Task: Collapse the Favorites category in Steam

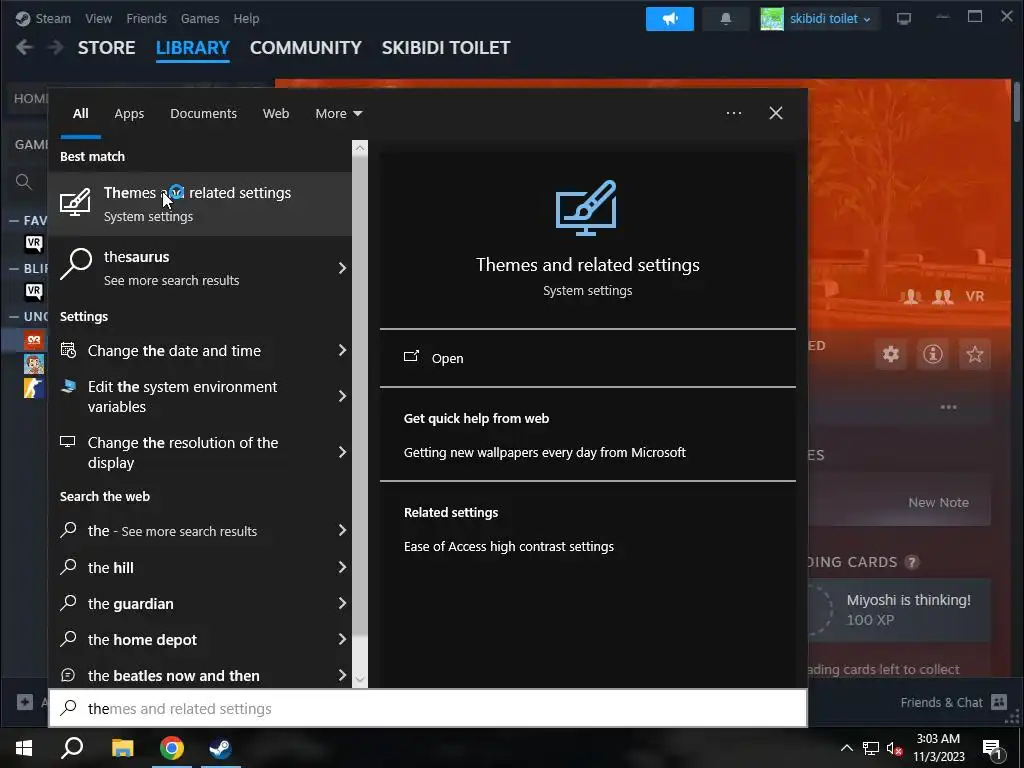Action: click(x=13, y=221)
